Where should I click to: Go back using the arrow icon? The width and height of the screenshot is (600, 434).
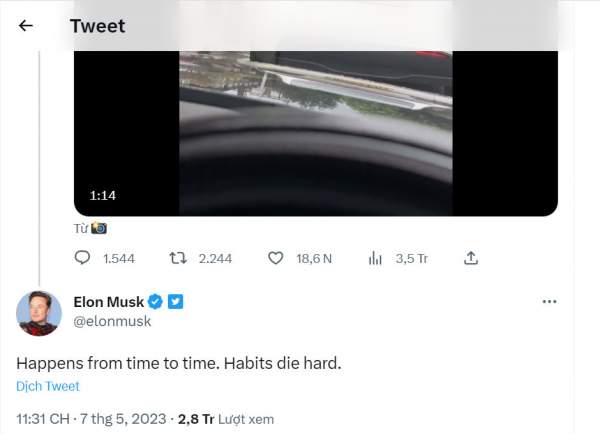pyautogui.click(x=26, y=26)
